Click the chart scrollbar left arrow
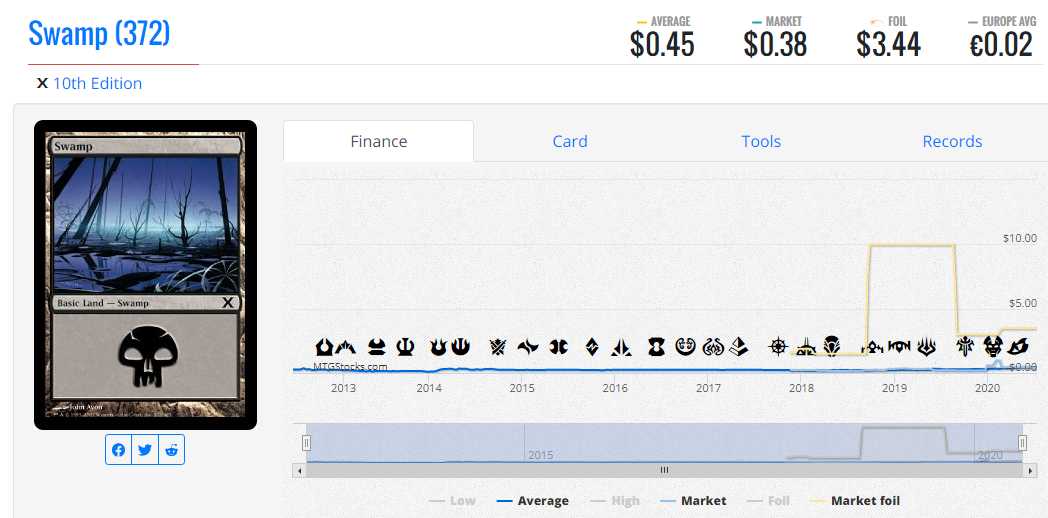 (299, 470)
